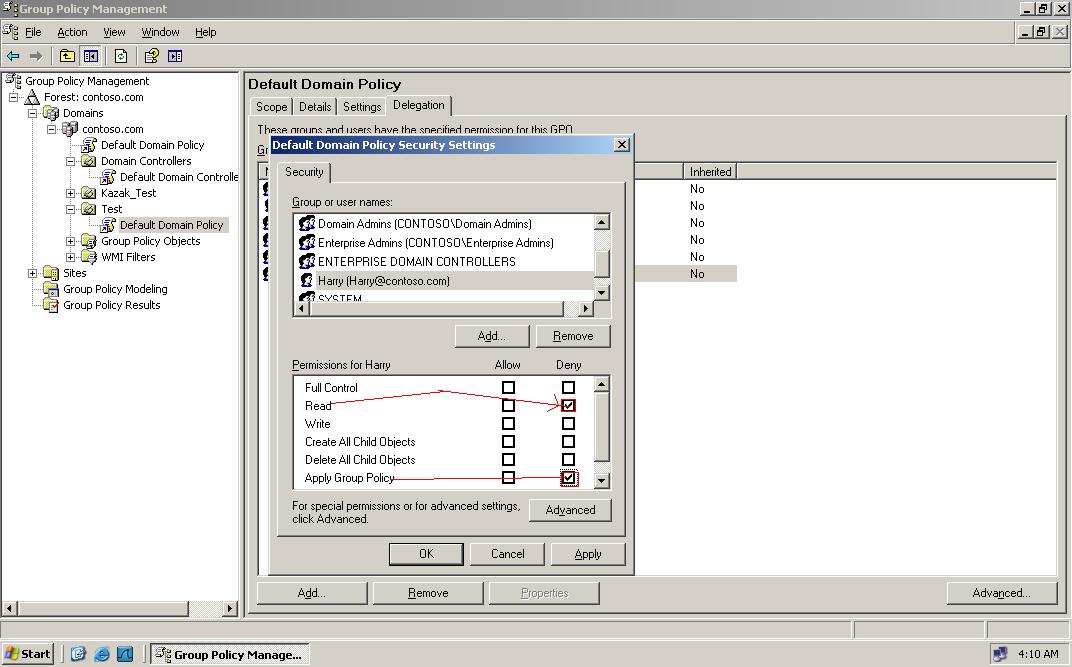Check Deny for Delete All Child Objects

[568, 459]
